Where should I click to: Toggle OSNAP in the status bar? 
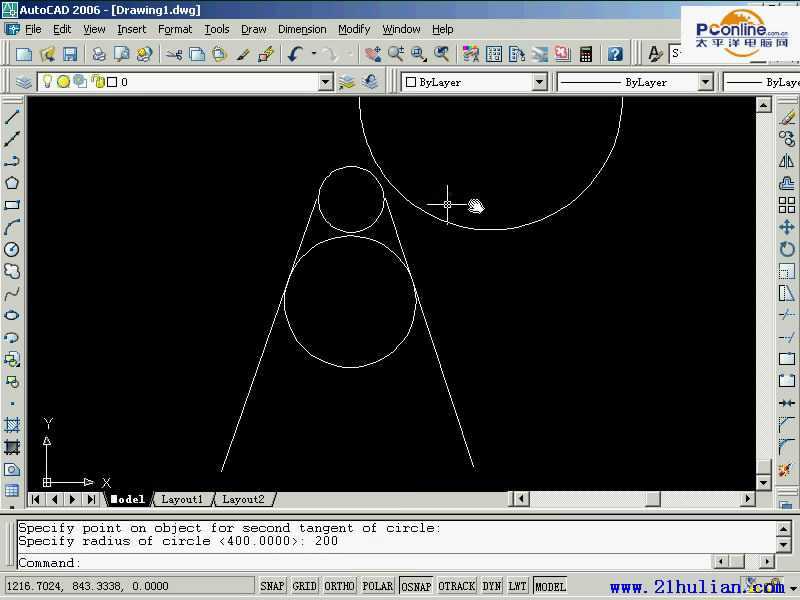click(416, 586)
